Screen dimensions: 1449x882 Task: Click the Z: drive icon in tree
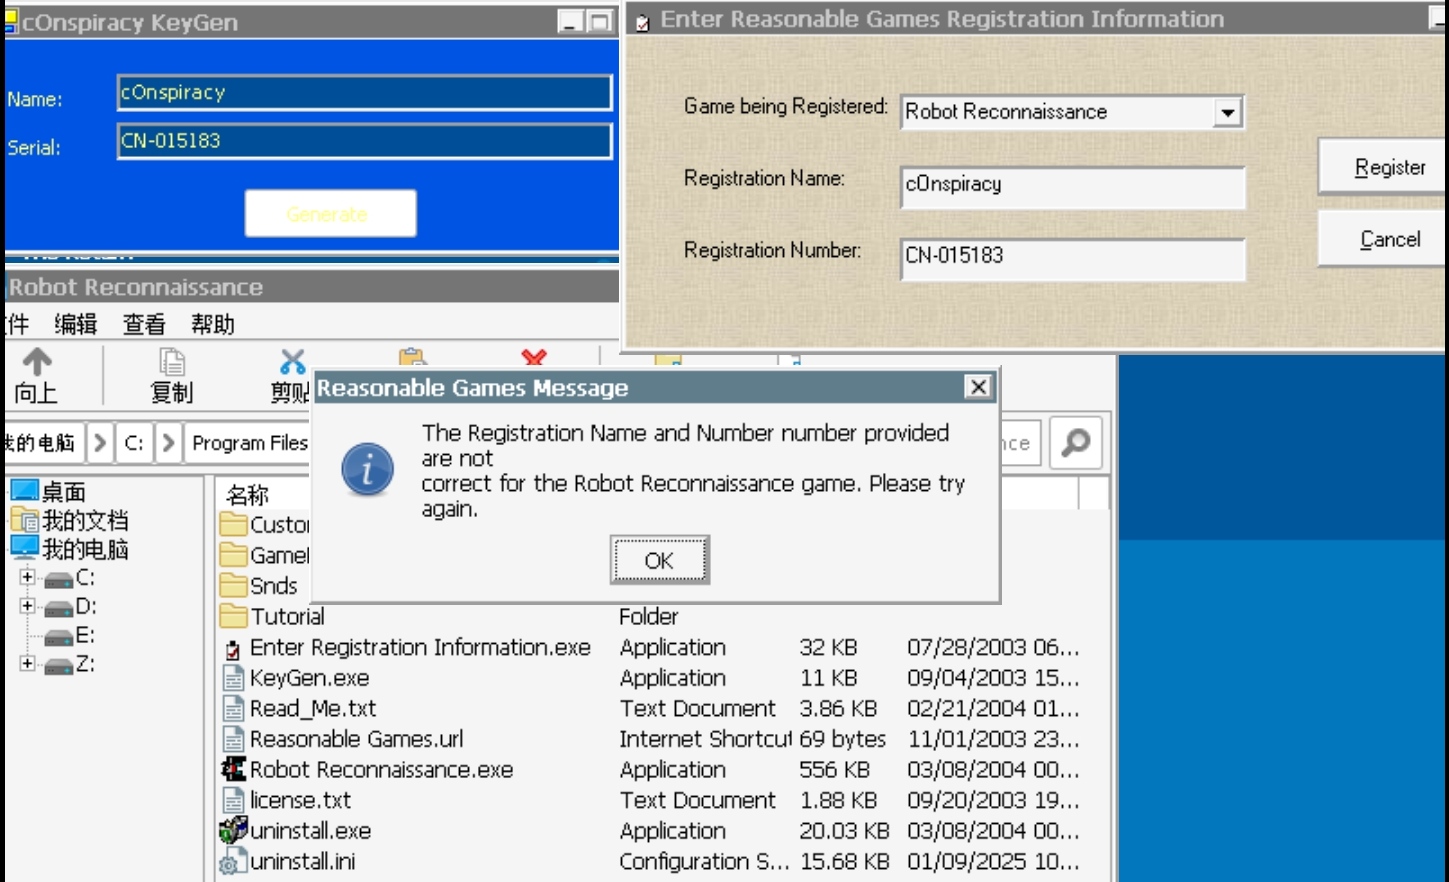59,665
